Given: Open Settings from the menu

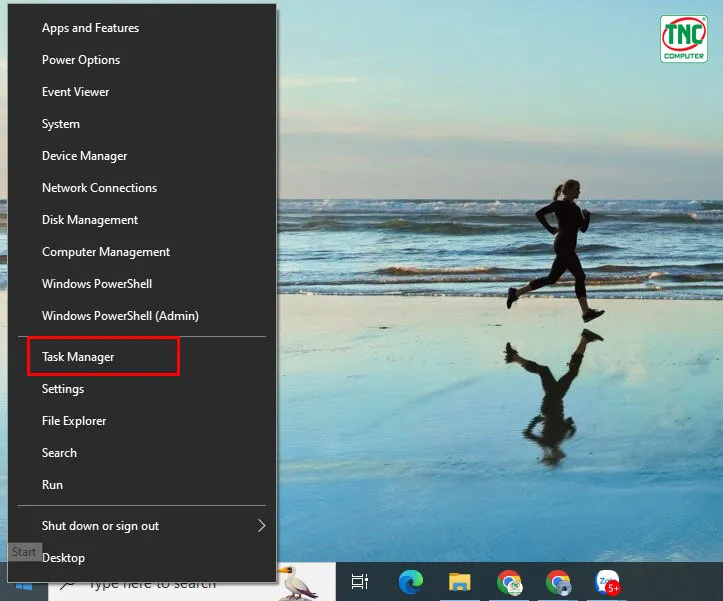Looking at the screenshot, I should (x=142, y=389).
